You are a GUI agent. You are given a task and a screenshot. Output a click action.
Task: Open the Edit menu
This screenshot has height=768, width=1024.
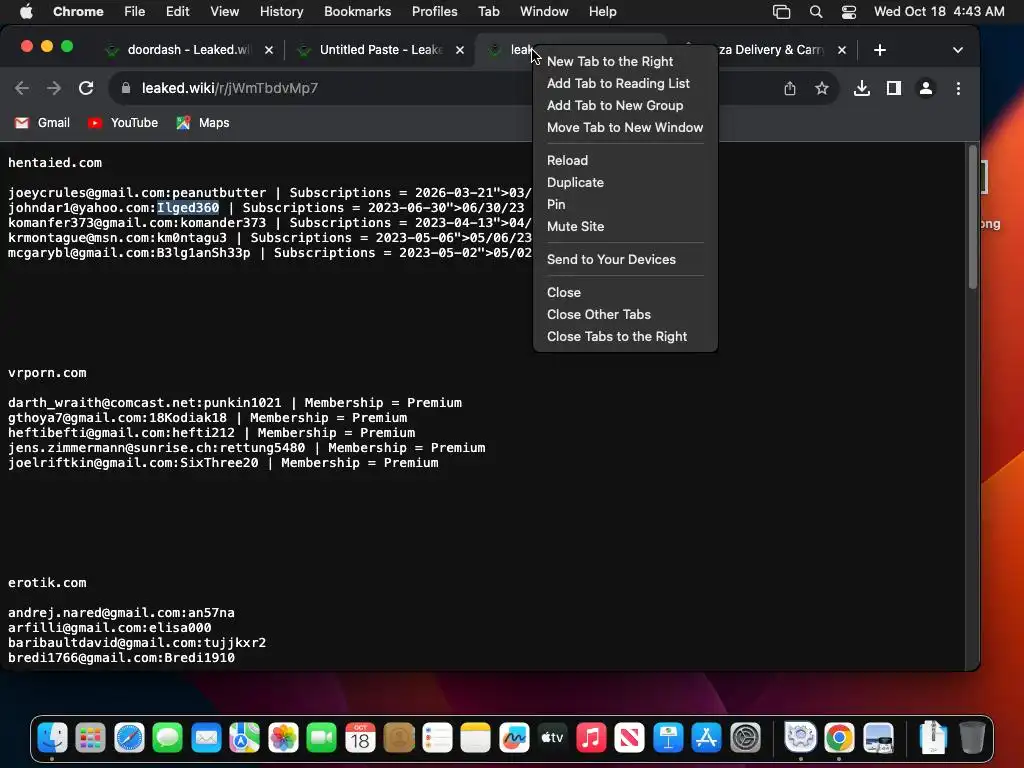[178, 12]
